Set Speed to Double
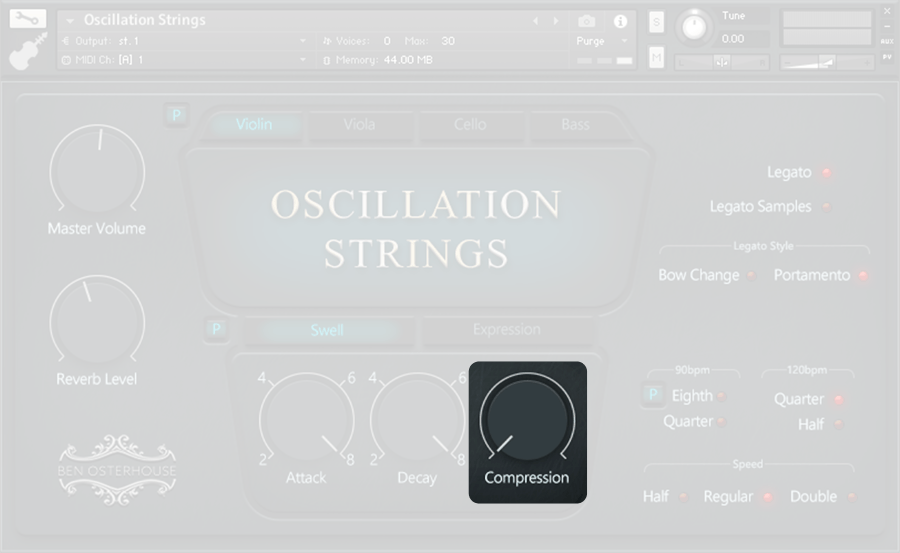Screen dimensions: 900x553 pyautogui.click(x=852, y=497)
